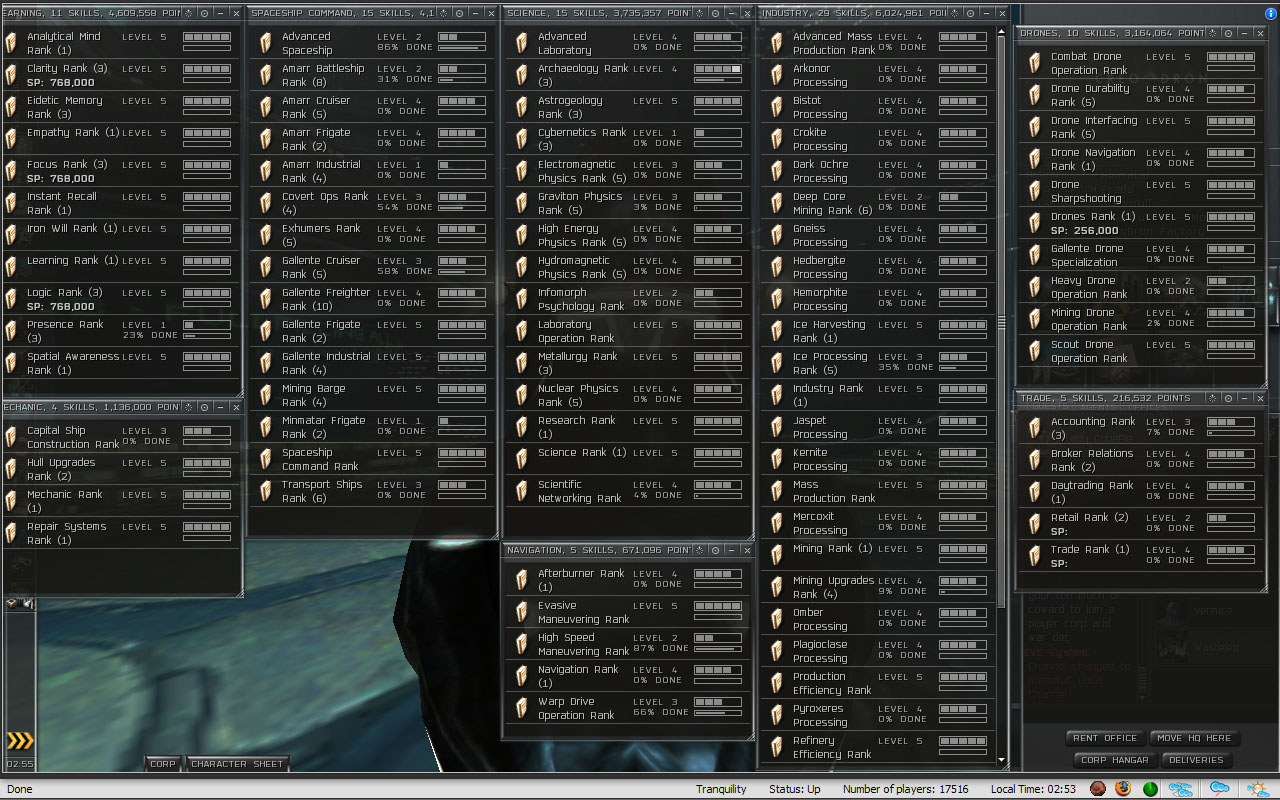
Task: Select the Capital Ship Construction skill icon
Action: 11,437
